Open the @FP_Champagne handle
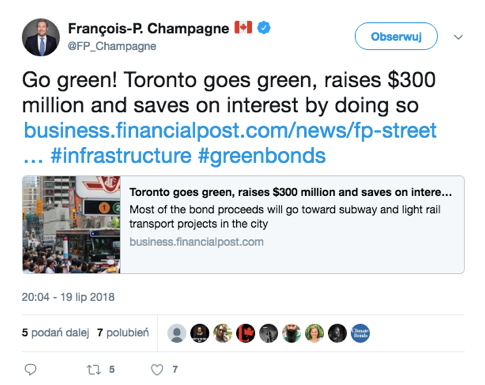 click(112, 46)
